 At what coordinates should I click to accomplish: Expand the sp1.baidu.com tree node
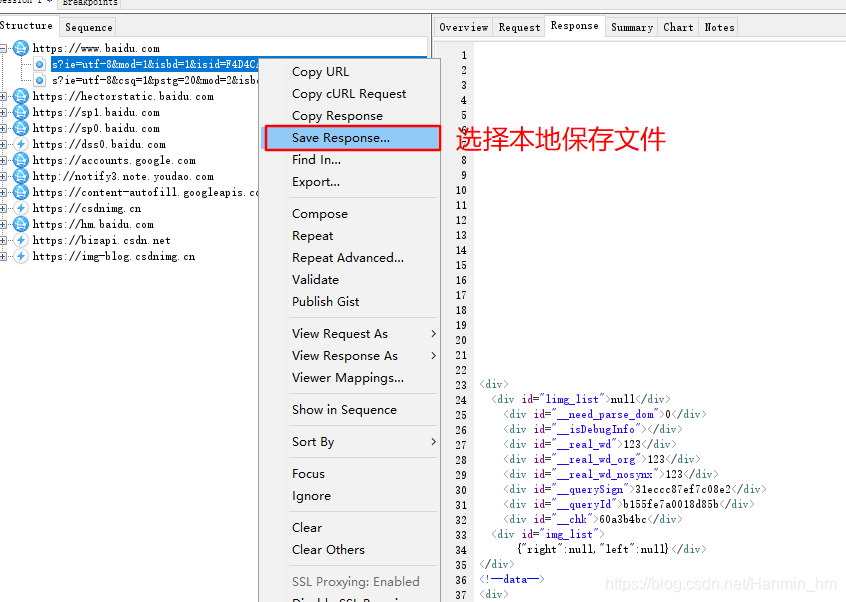pyautogui.click(x=3, y=113)
